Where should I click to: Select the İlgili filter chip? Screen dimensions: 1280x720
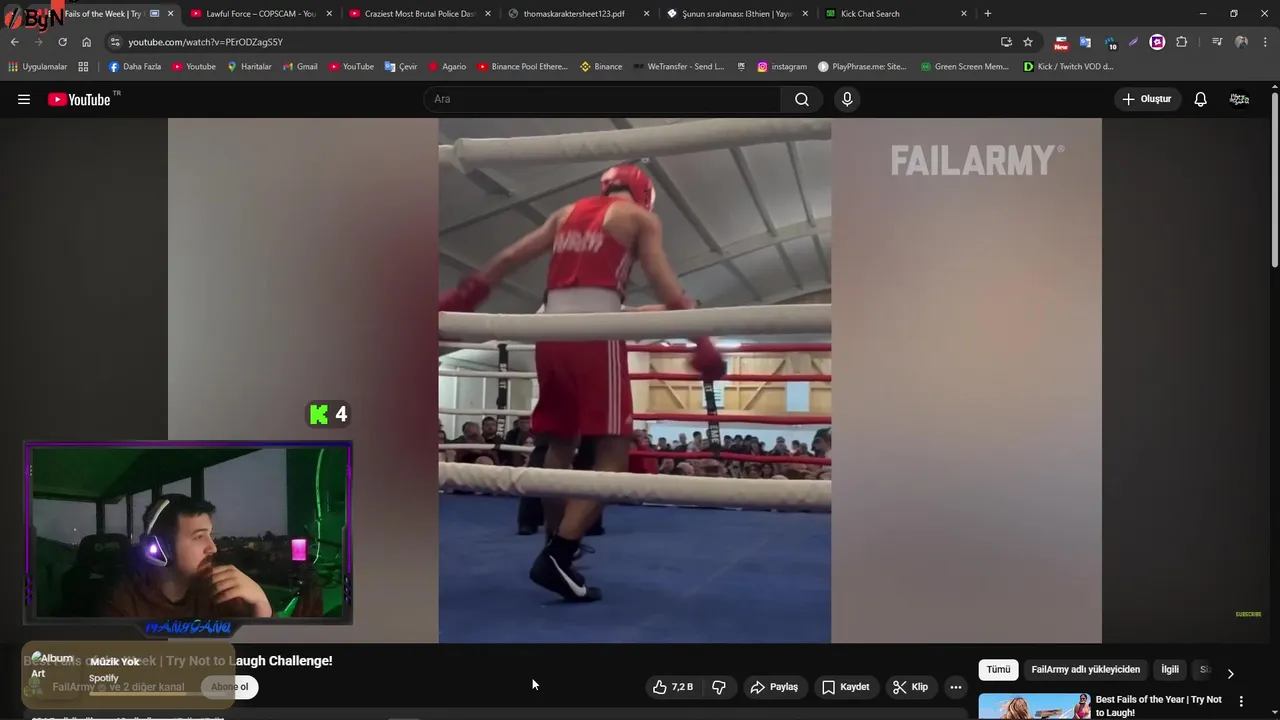pos(1170,670)
